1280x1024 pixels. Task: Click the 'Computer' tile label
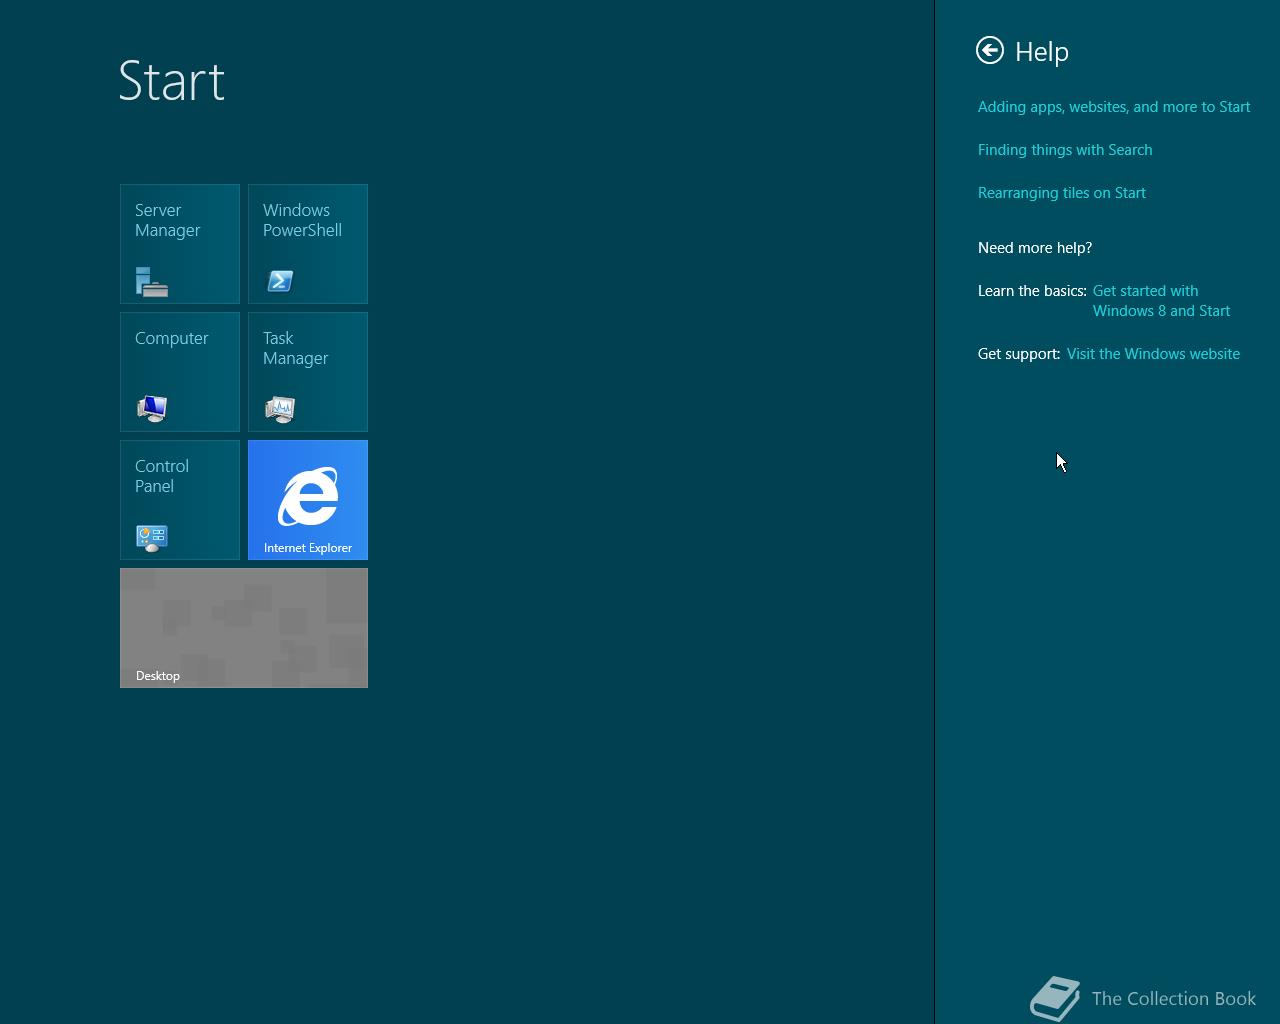[x=172, y=338]
